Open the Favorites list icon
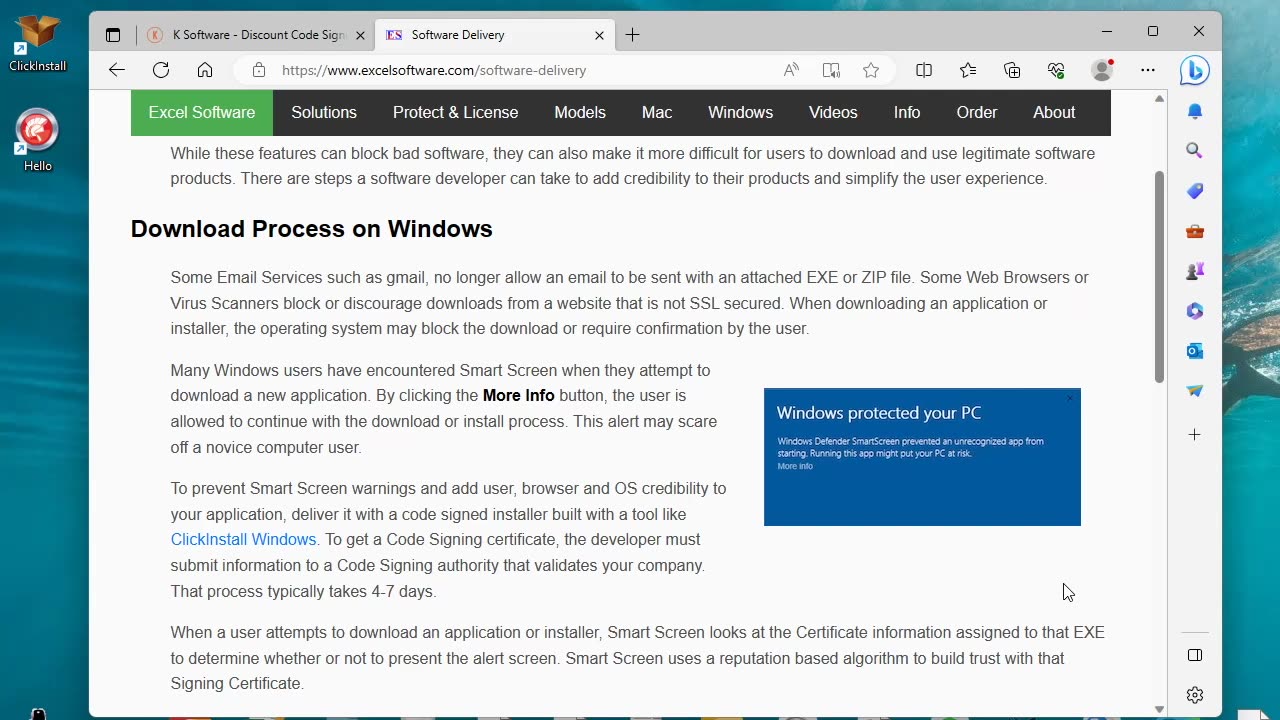The height and width of the screenshot is (720, 1280). click(968, 70)
